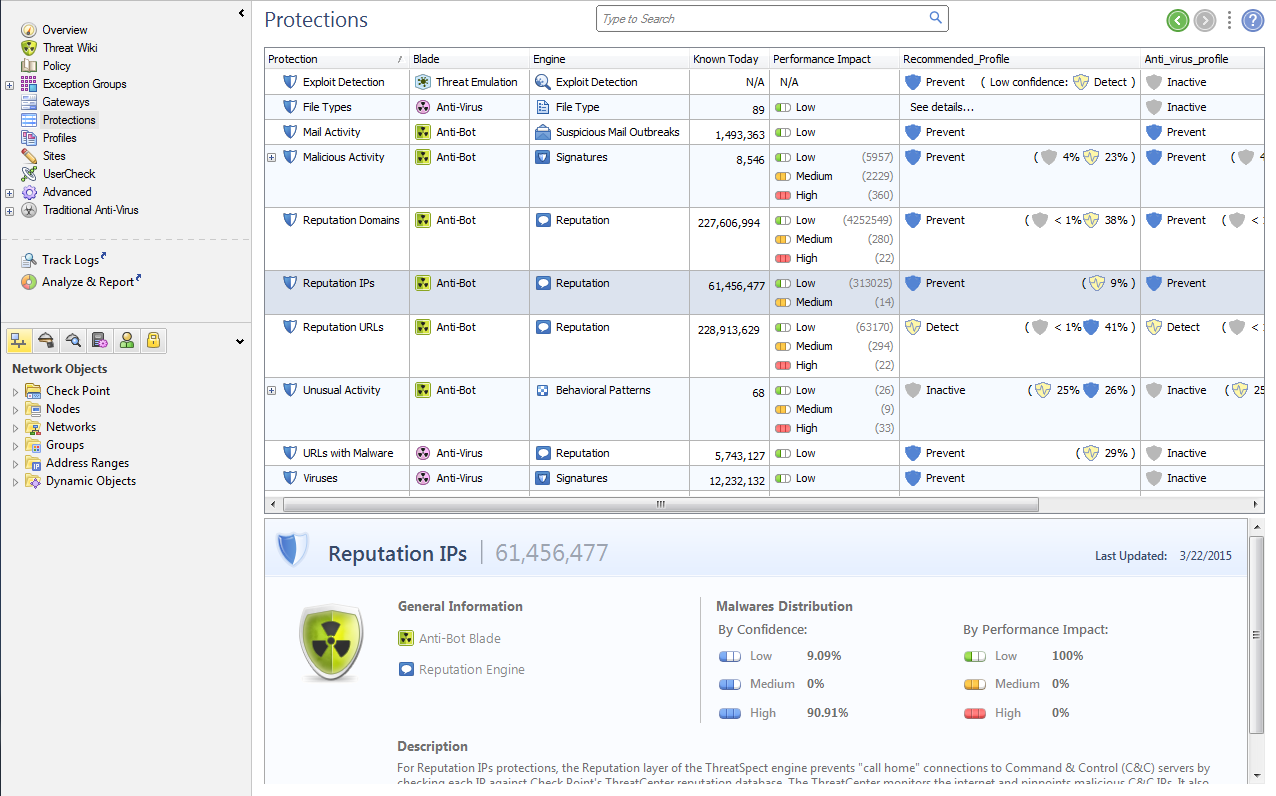Image resolution: width=1276 pixels, height=796 pixels.
Task: Select the Mail Activity protection row
Action: [x=765, y=132]
